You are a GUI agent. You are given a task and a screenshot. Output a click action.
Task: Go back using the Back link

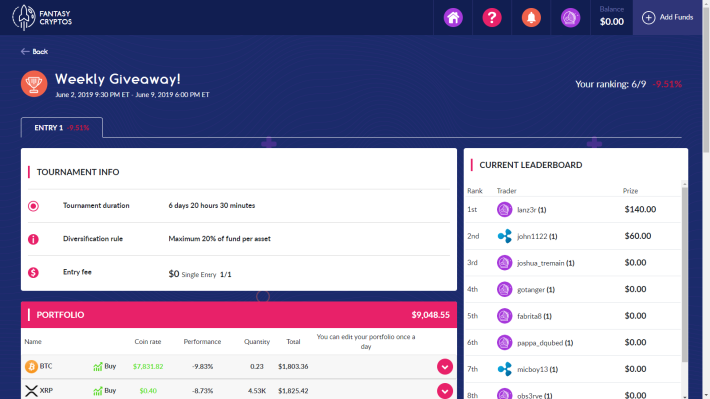pos(34,52)
